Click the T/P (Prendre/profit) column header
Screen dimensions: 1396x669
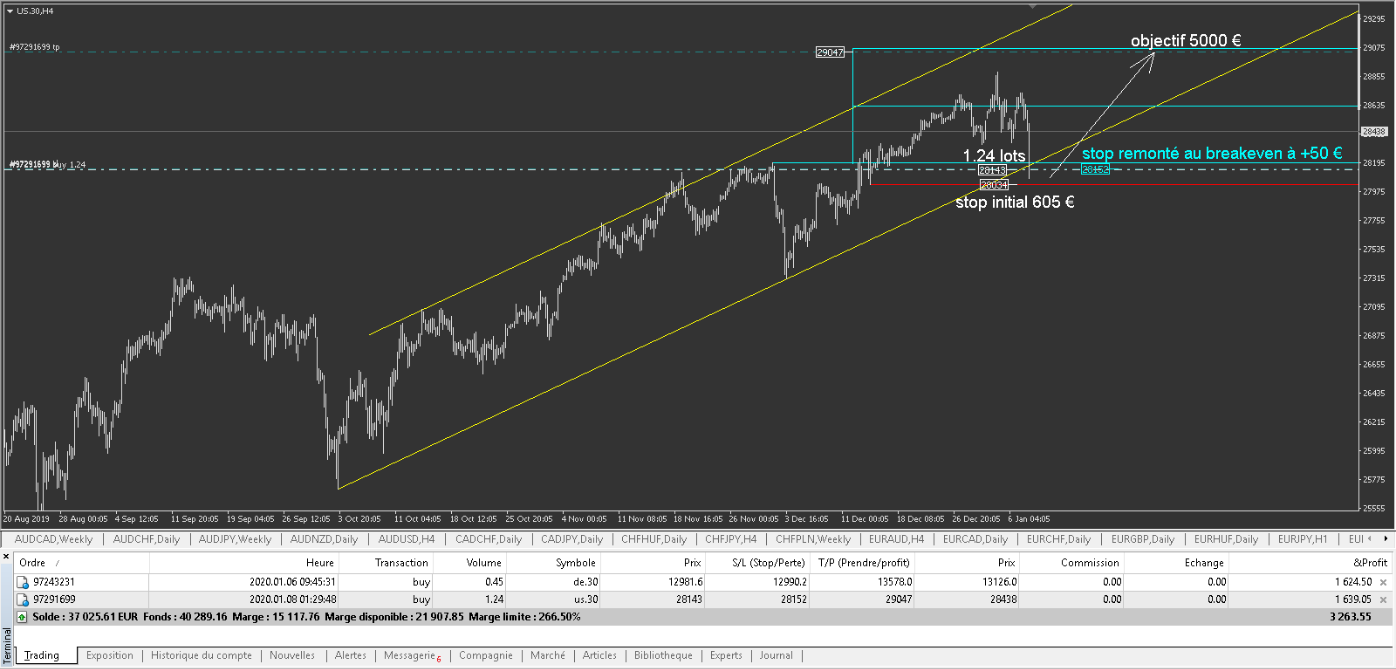pyautogui.click(x=861, y=563)
